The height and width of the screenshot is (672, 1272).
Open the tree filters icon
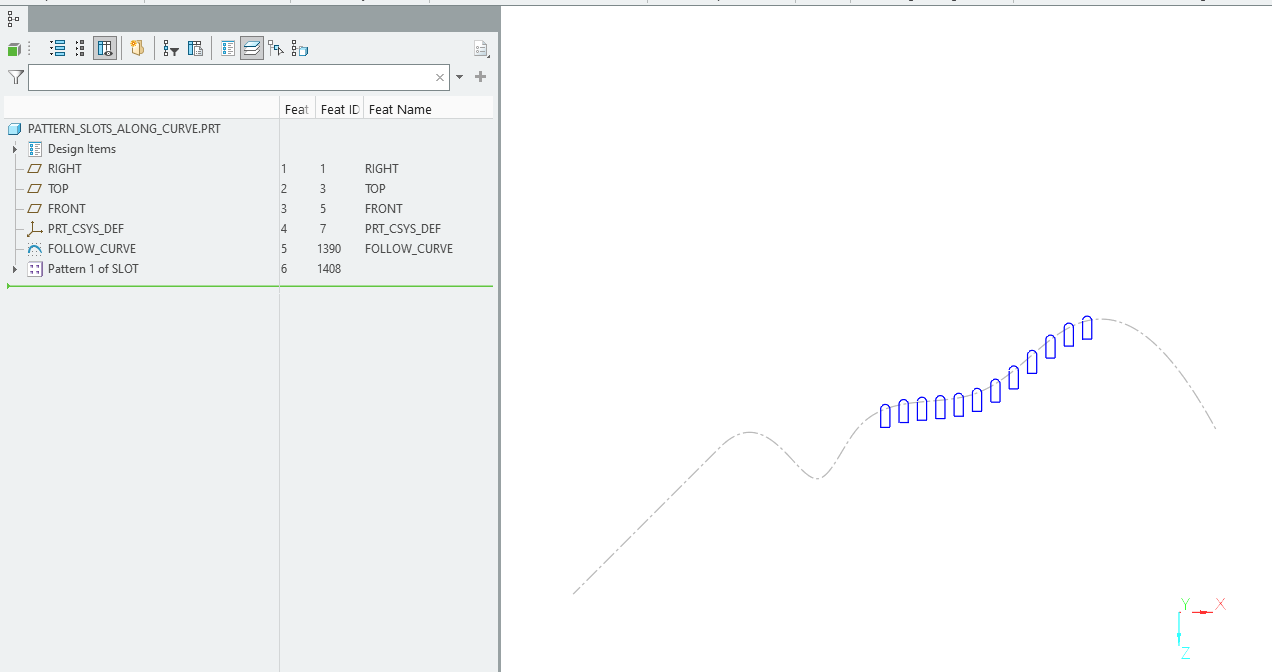pos(170,48)
